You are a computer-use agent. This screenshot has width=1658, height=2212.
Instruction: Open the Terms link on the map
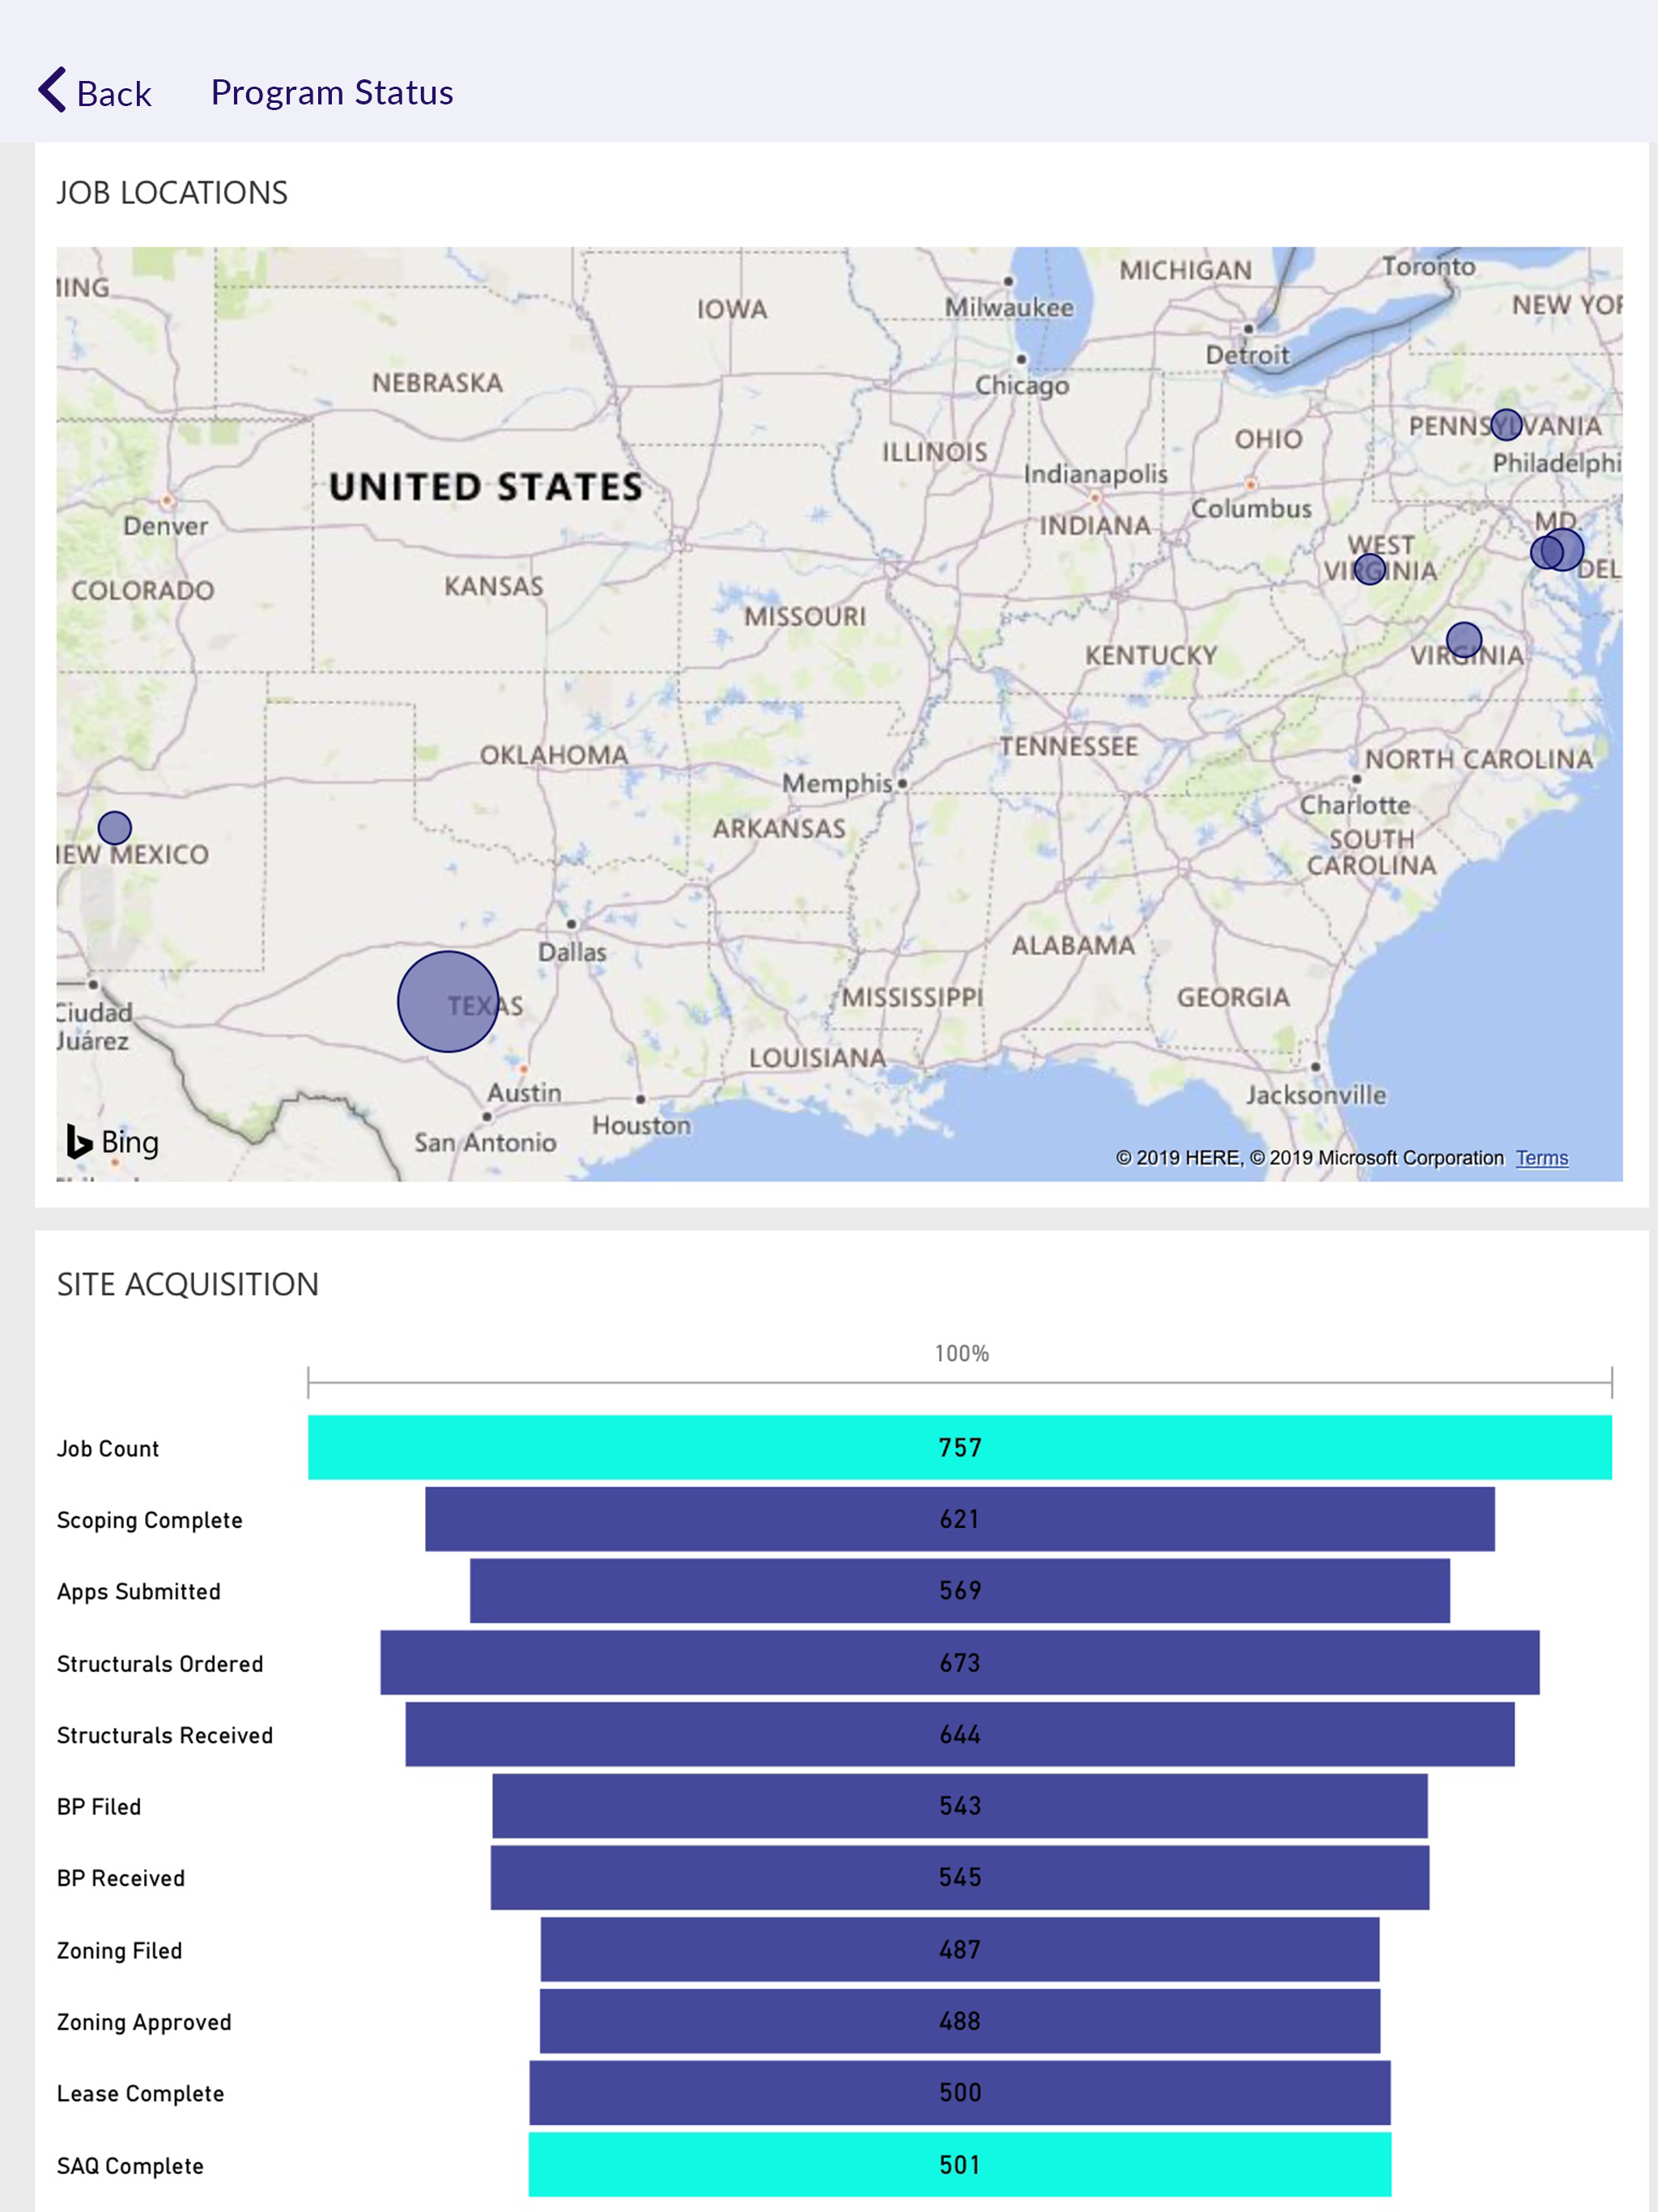(x=1541, y=1158)
